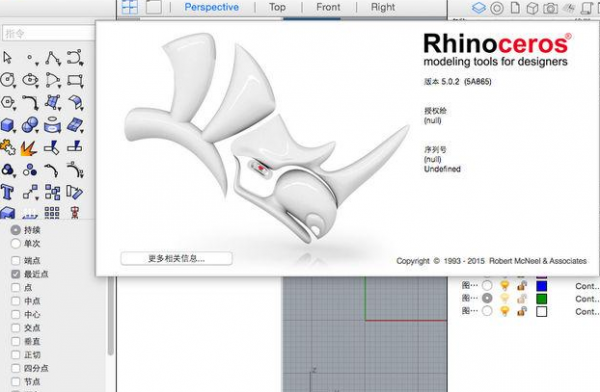The image size is (600, 392).
Task: Click the Ungroup objects tool
Action: 30,170
